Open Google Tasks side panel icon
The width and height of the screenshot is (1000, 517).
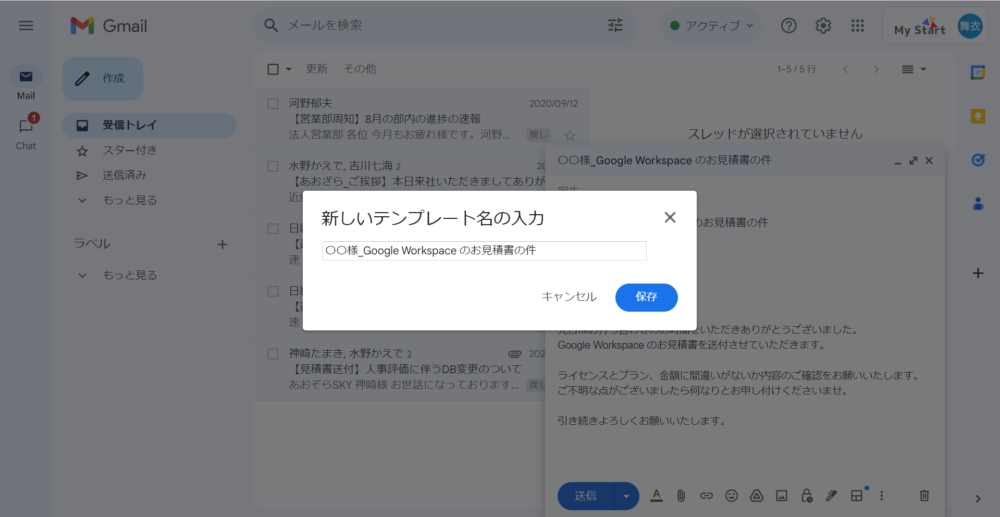(x=978, y=160)
